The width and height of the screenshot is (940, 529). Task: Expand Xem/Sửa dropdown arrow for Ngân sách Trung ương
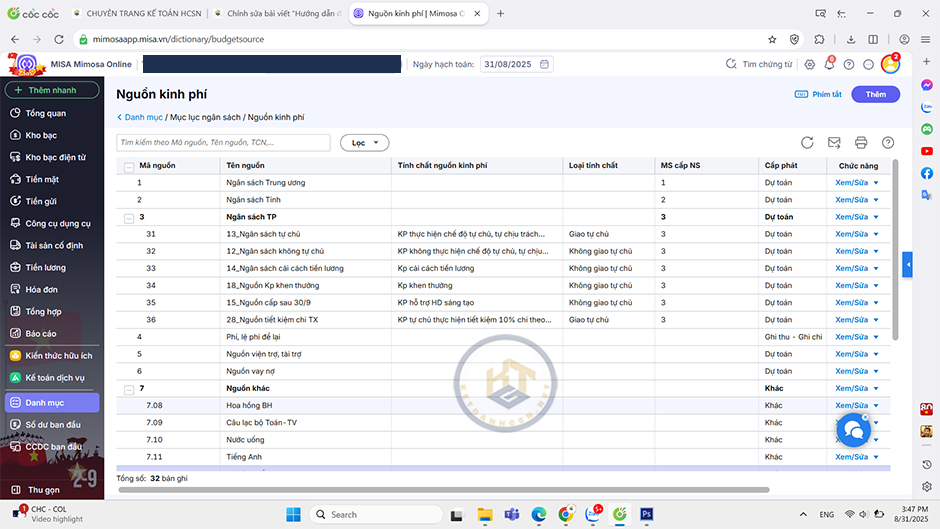876,183
